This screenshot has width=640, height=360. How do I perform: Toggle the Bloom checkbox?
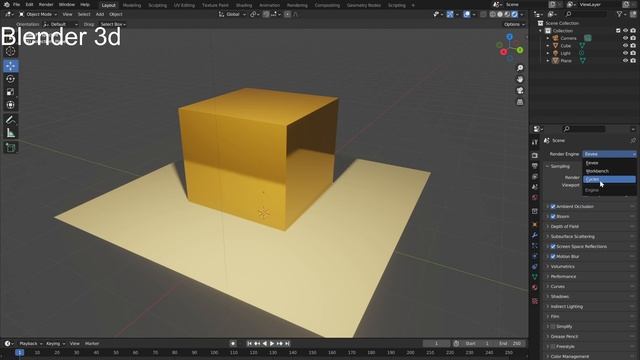coord(553,216)
